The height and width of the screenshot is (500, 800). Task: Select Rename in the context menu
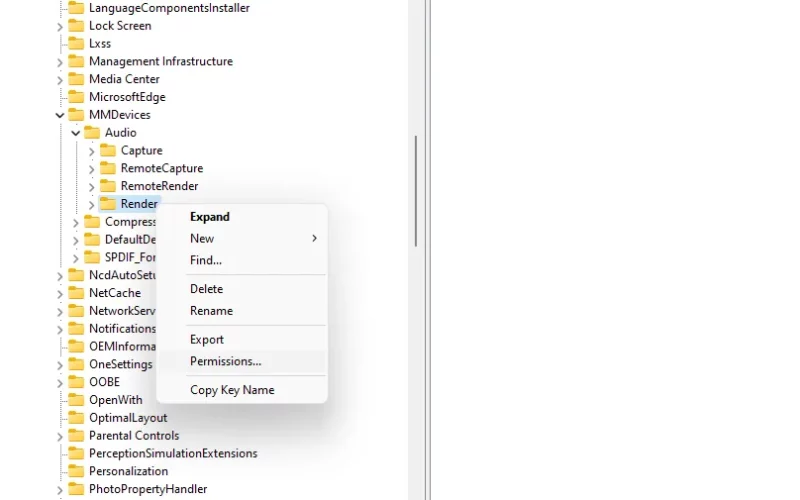242,311
